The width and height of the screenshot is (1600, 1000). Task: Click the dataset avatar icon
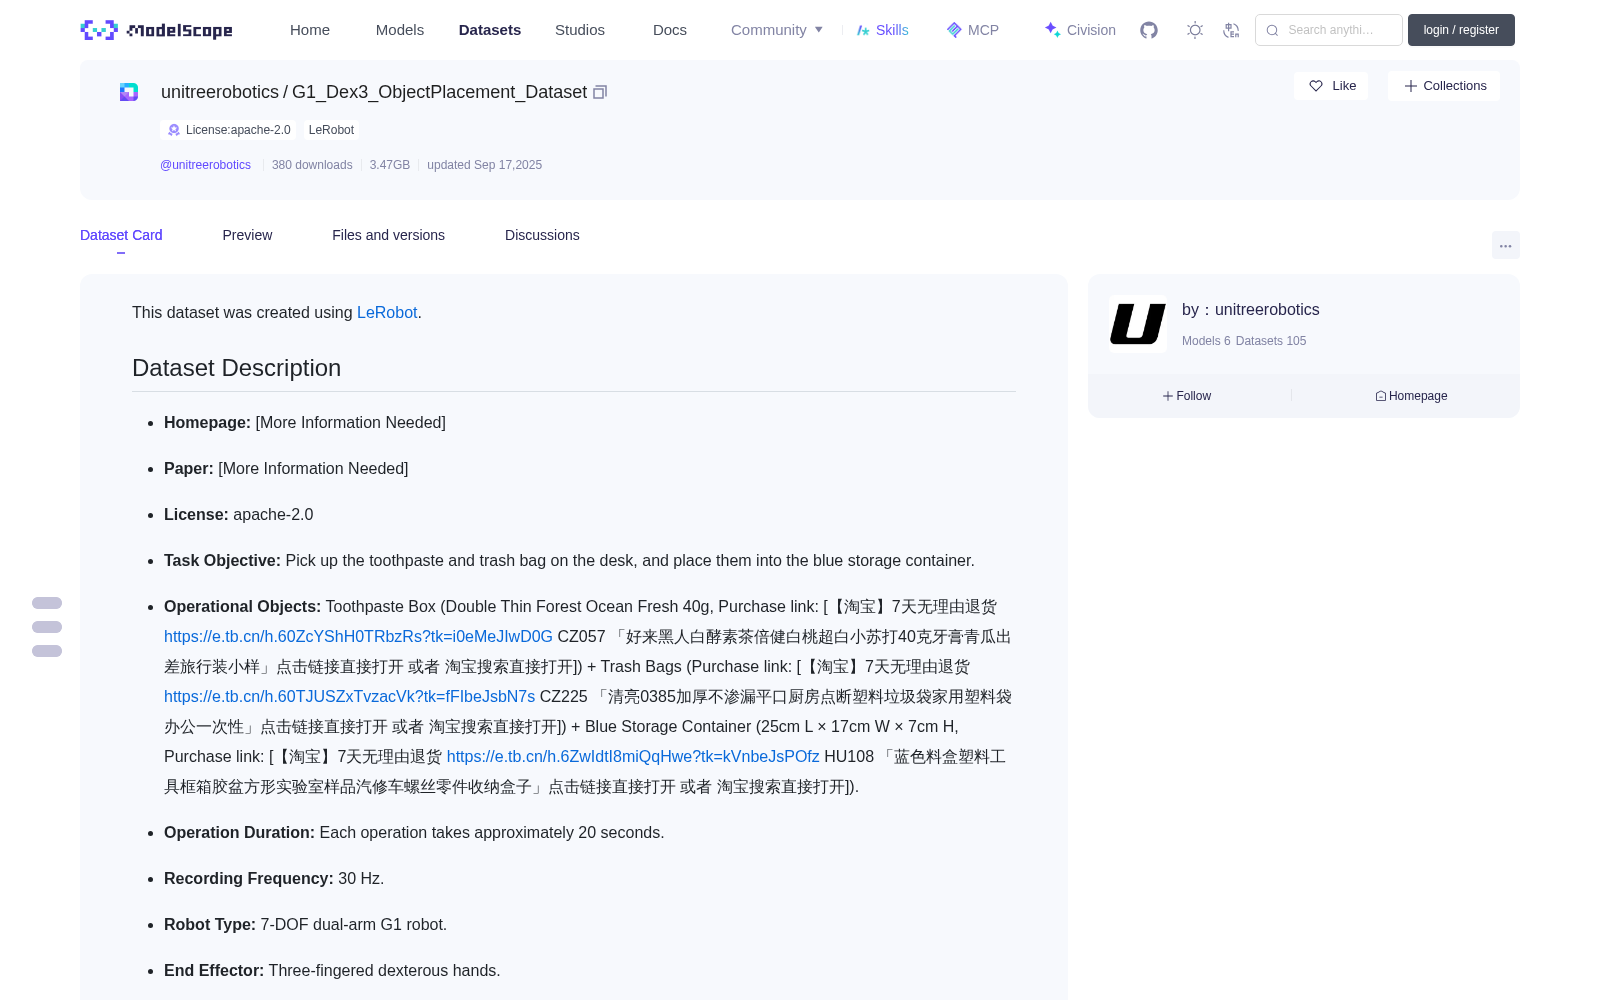tap(129, 92)
